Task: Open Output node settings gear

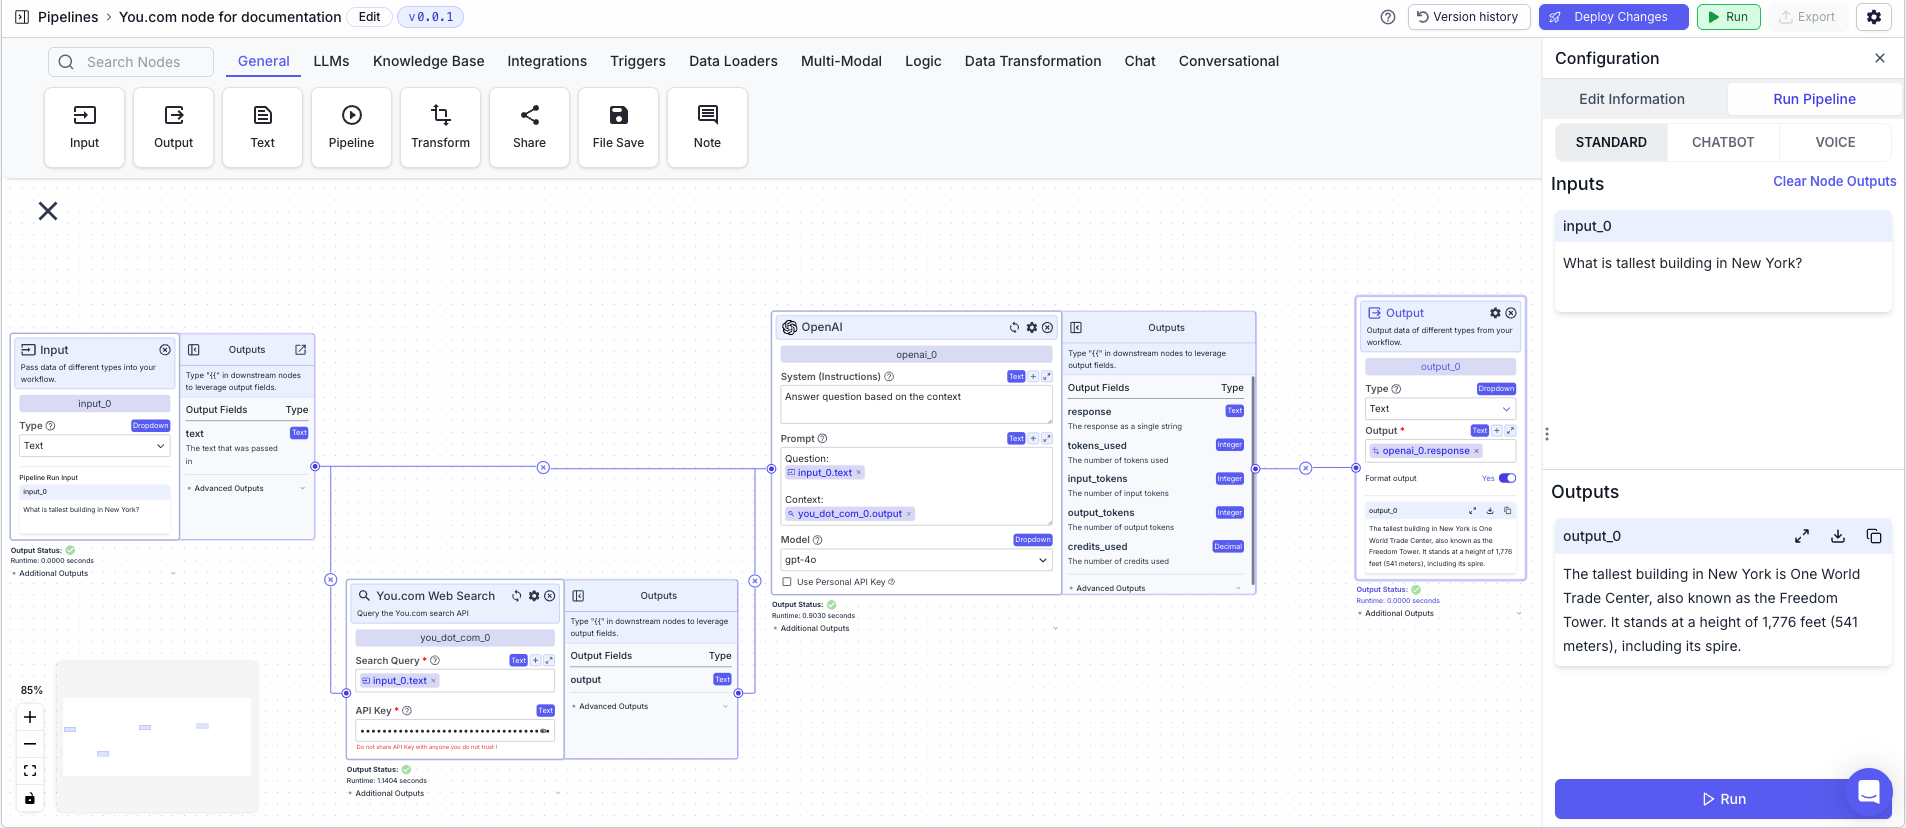Action: coord(1495,313)
